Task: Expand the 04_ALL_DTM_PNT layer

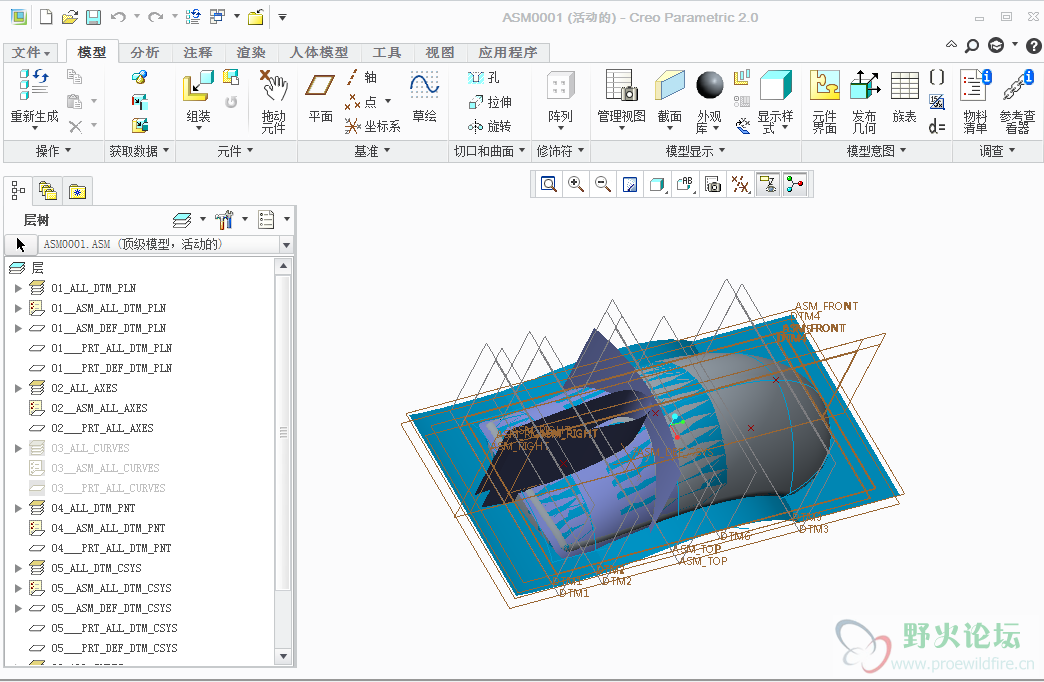Action: 19,508
